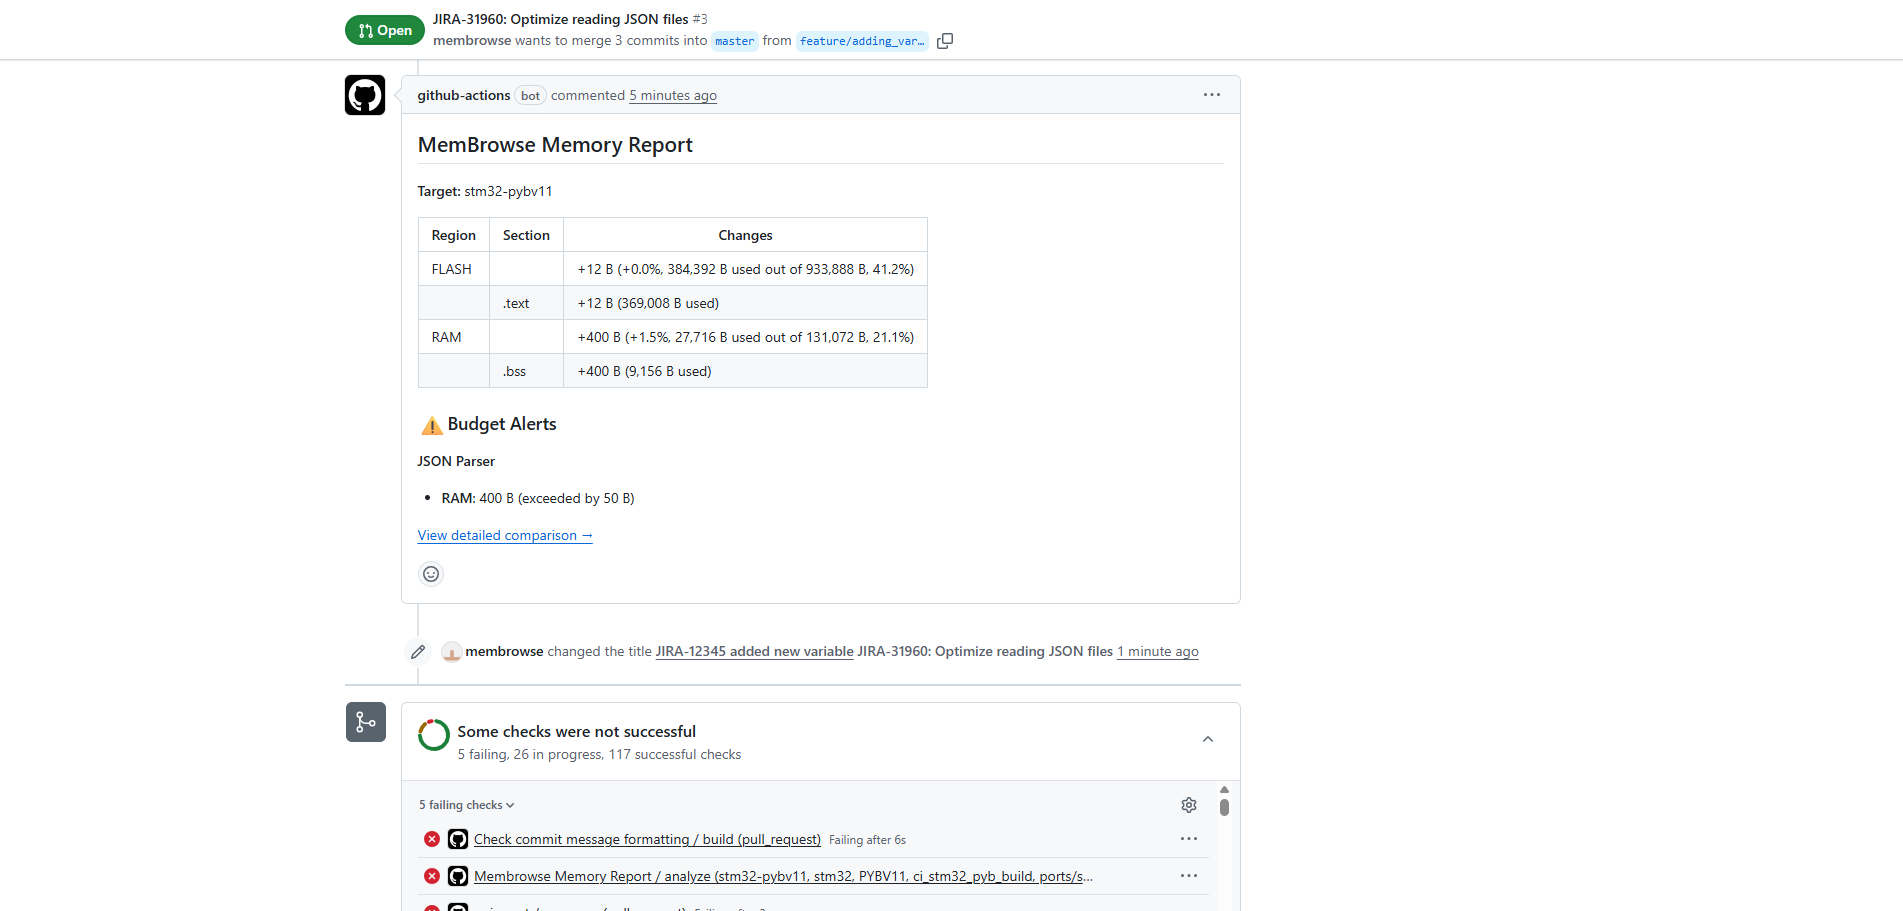Image resolution: width=1903 pixels, height=911 pixels.
Task: Click the +400 B (9,156 B used) cell
Action: (x=745, y=371)
